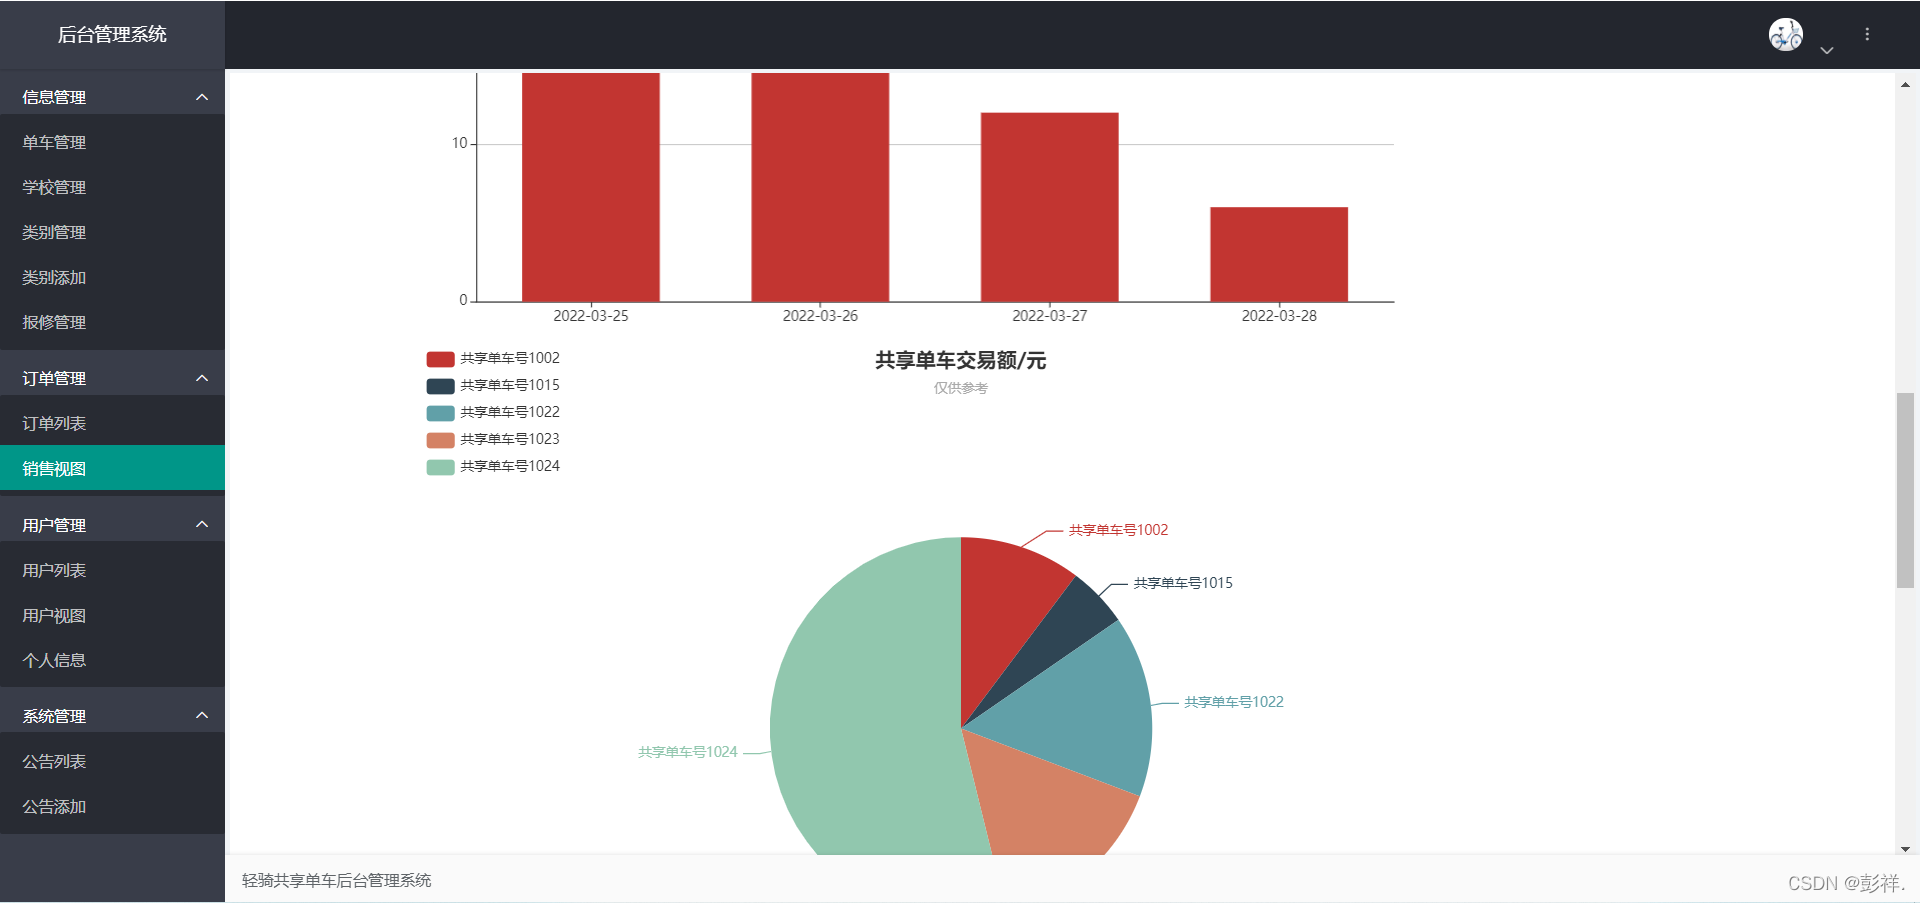The width and height of the screenshot is (1920, 903).
Task: Click the 用户管理 section header
Action: (112, 524)
